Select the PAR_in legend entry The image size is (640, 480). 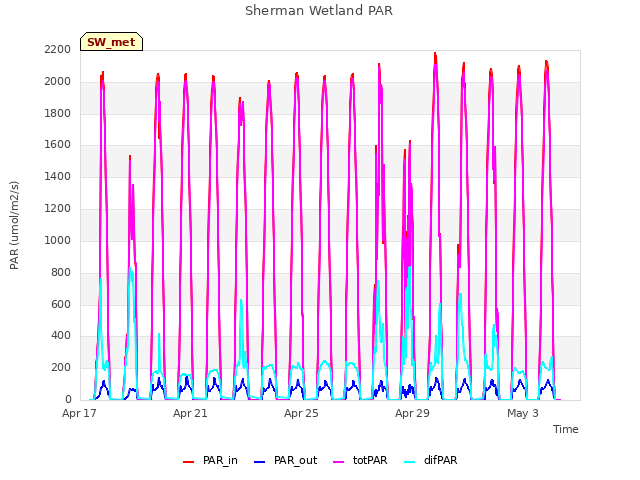[x=210, y=460]
